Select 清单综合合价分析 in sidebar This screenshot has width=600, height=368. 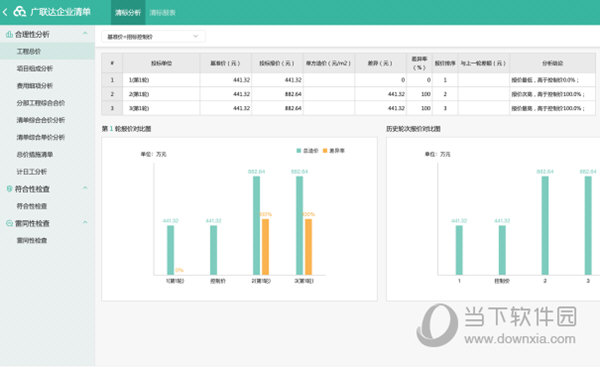coord(41,120)
